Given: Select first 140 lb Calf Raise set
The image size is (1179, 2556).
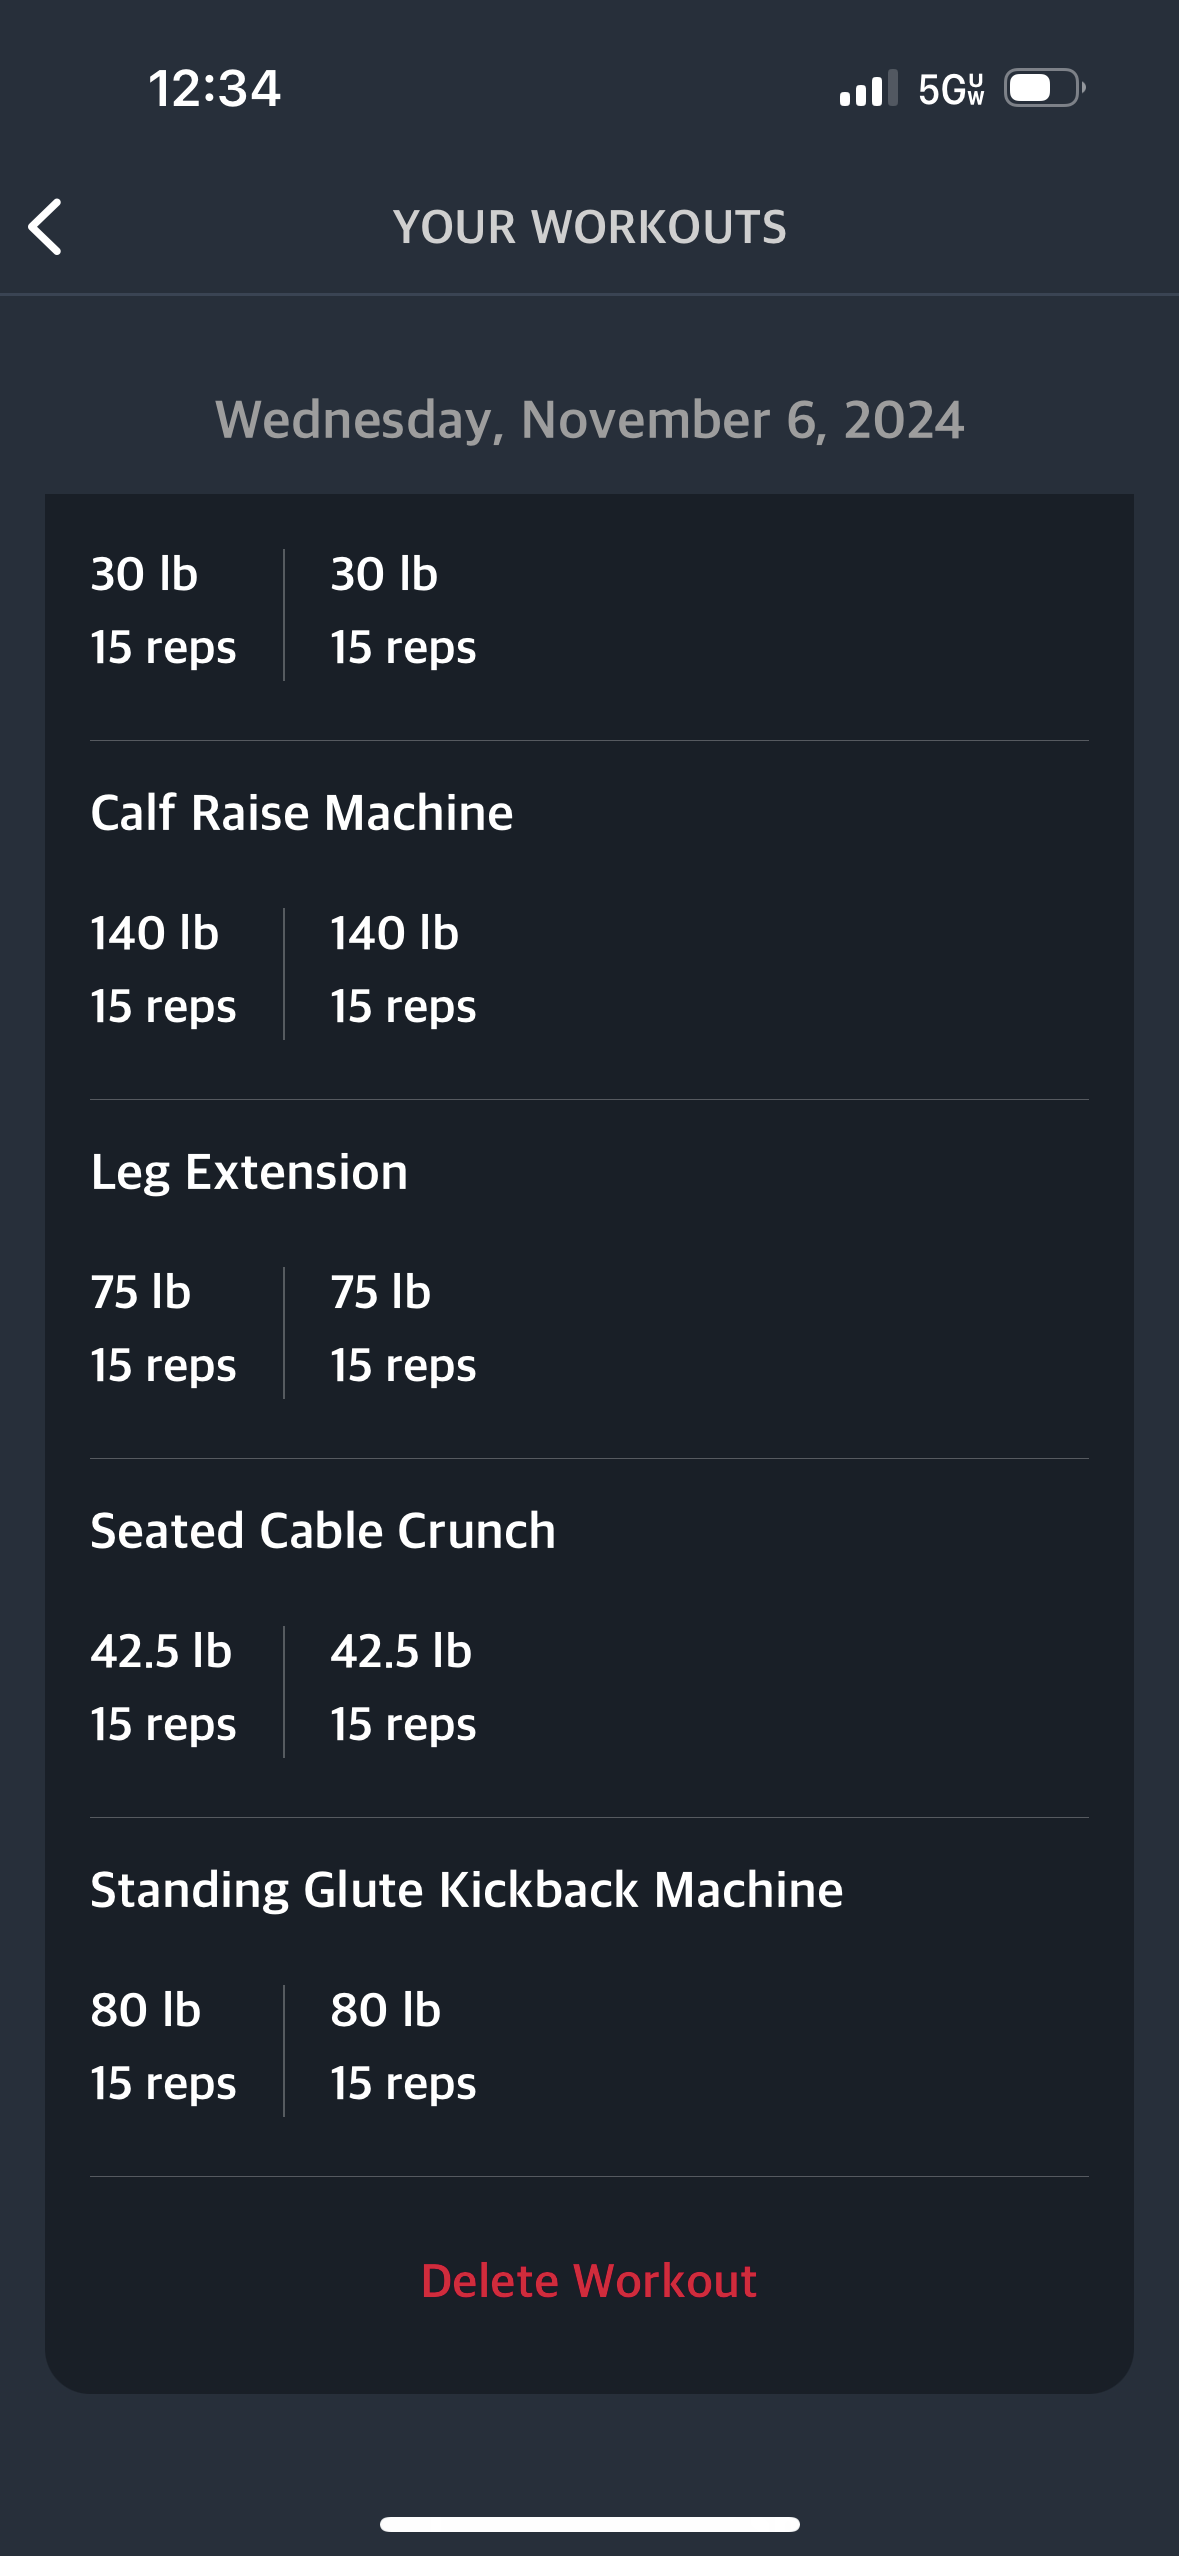Looking at the screenshot, I should point(164,970).
